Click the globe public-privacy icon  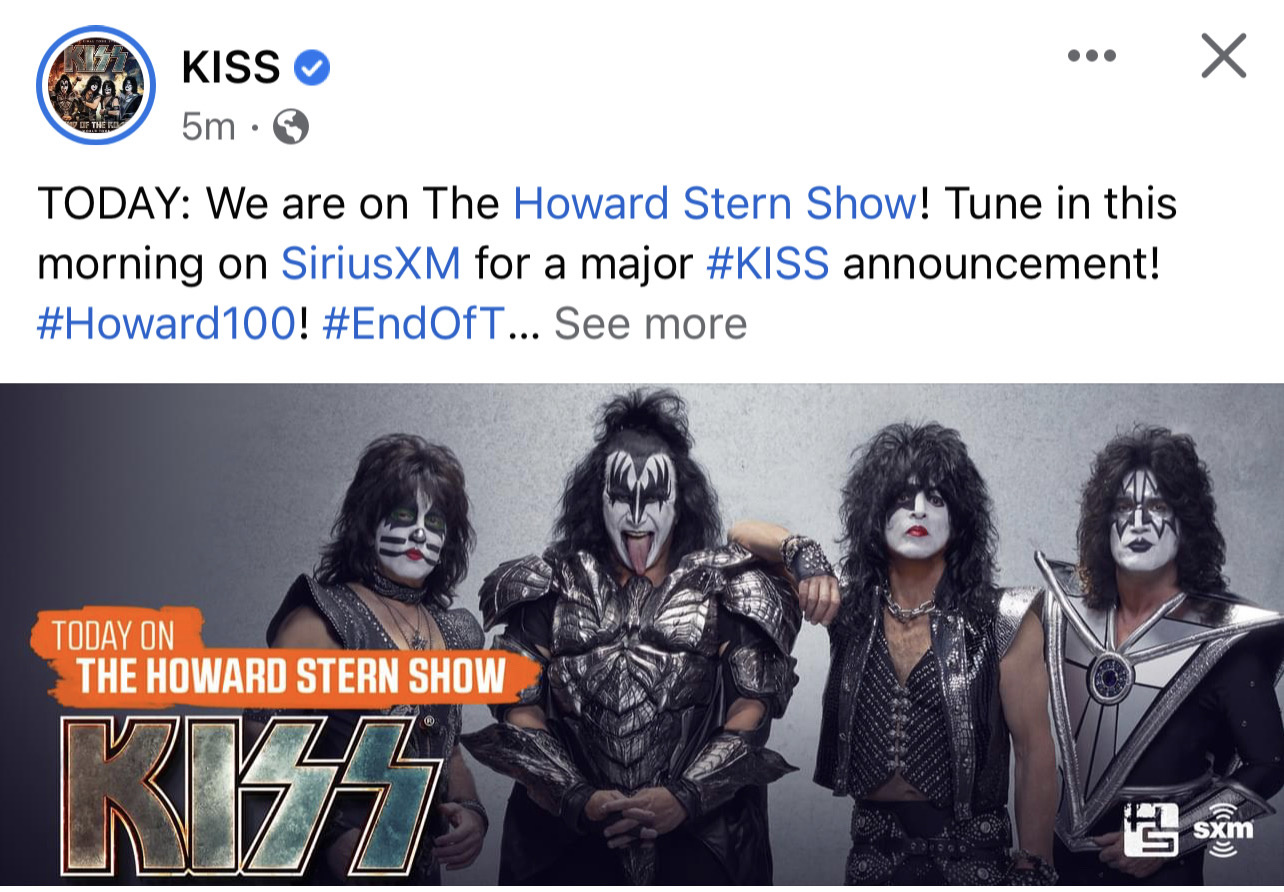click(x=290, y=127)
